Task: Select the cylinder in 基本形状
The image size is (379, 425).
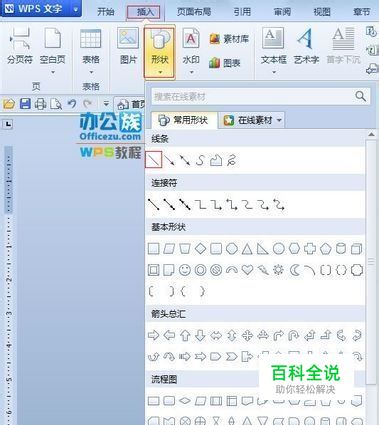Action: [x=341, y=249]
